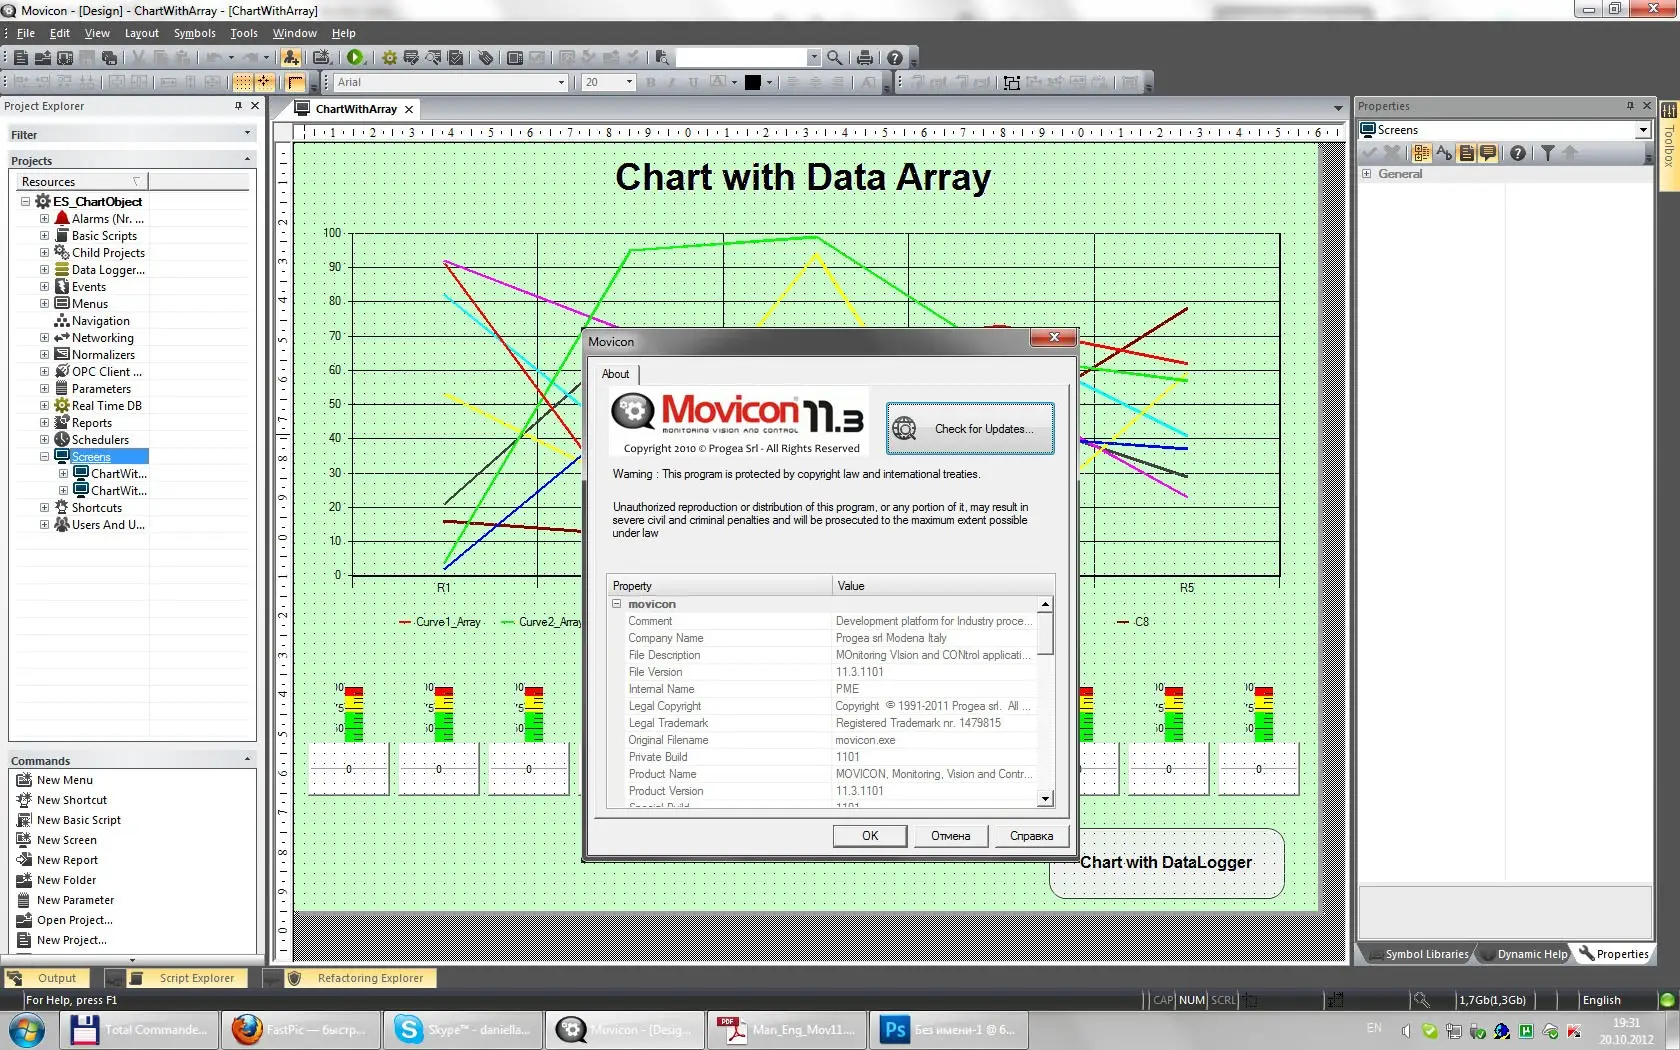This screenshot has height=1050, width=1680.
Task: Toggle grid display in layout toolbar
Action: (x=243, y=83)
